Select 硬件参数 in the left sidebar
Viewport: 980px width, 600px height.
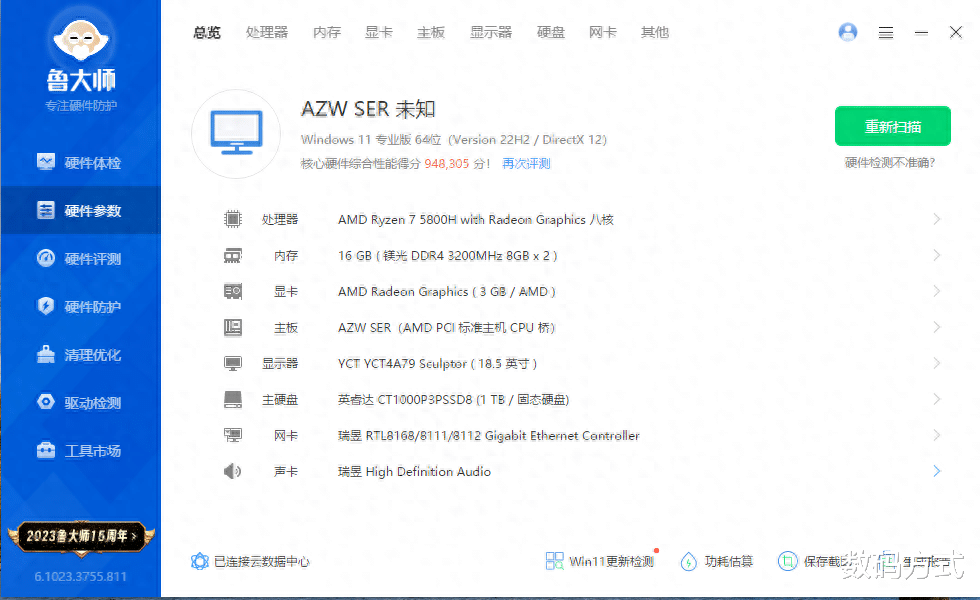(x=80, y=211)
